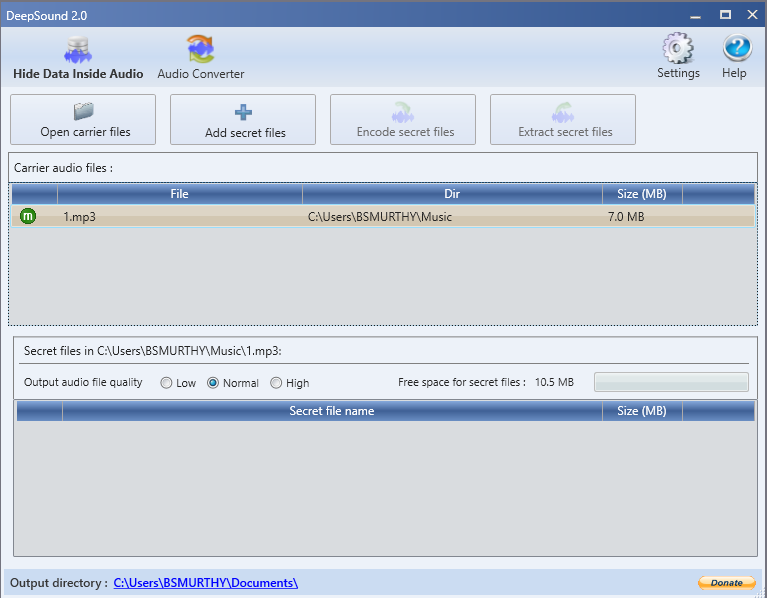Click the Extract secret files button

[x=563, y=120]
